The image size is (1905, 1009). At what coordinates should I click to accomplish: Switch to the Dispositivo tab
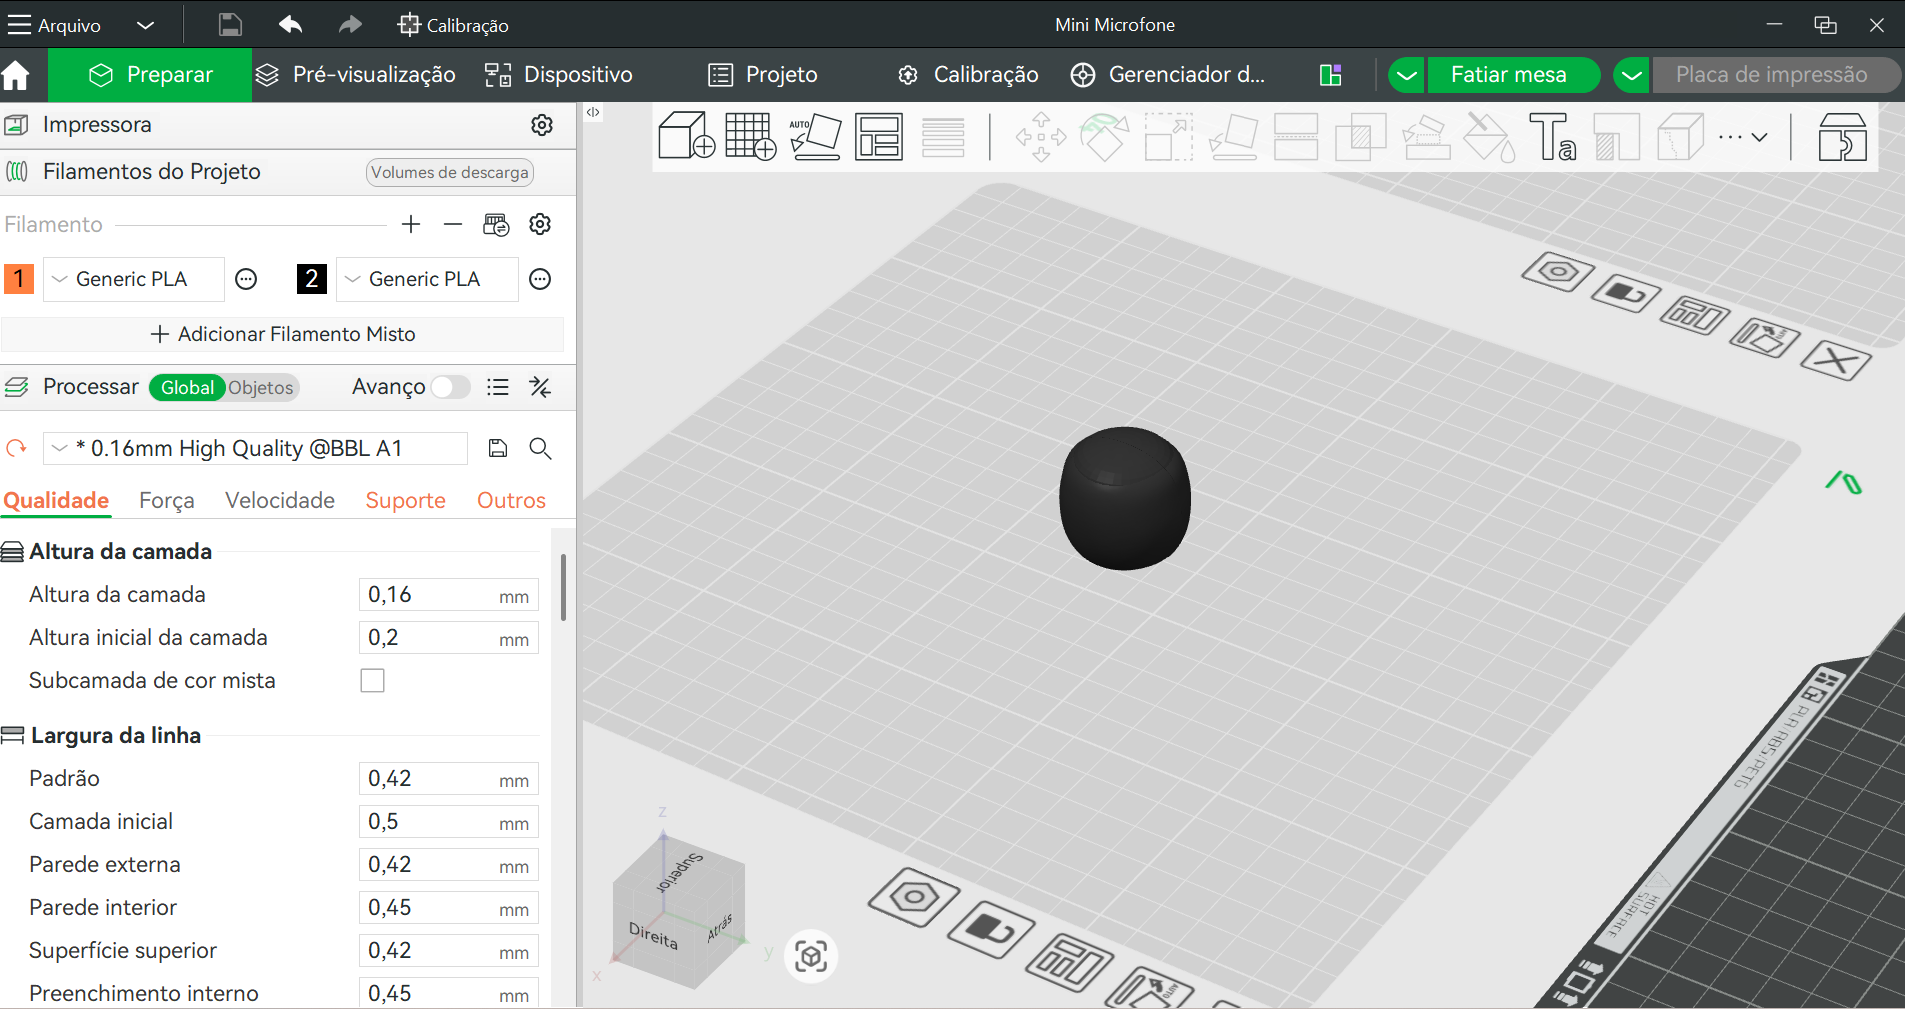559,75
